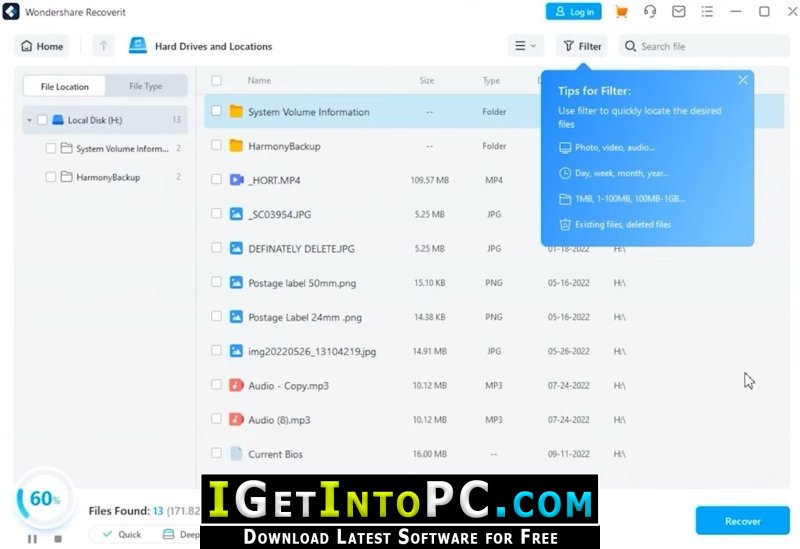Viewport: 800px width, 549px height.
Task: Click the file name img20220526_13104219.jpg
Action: (312, 351)
